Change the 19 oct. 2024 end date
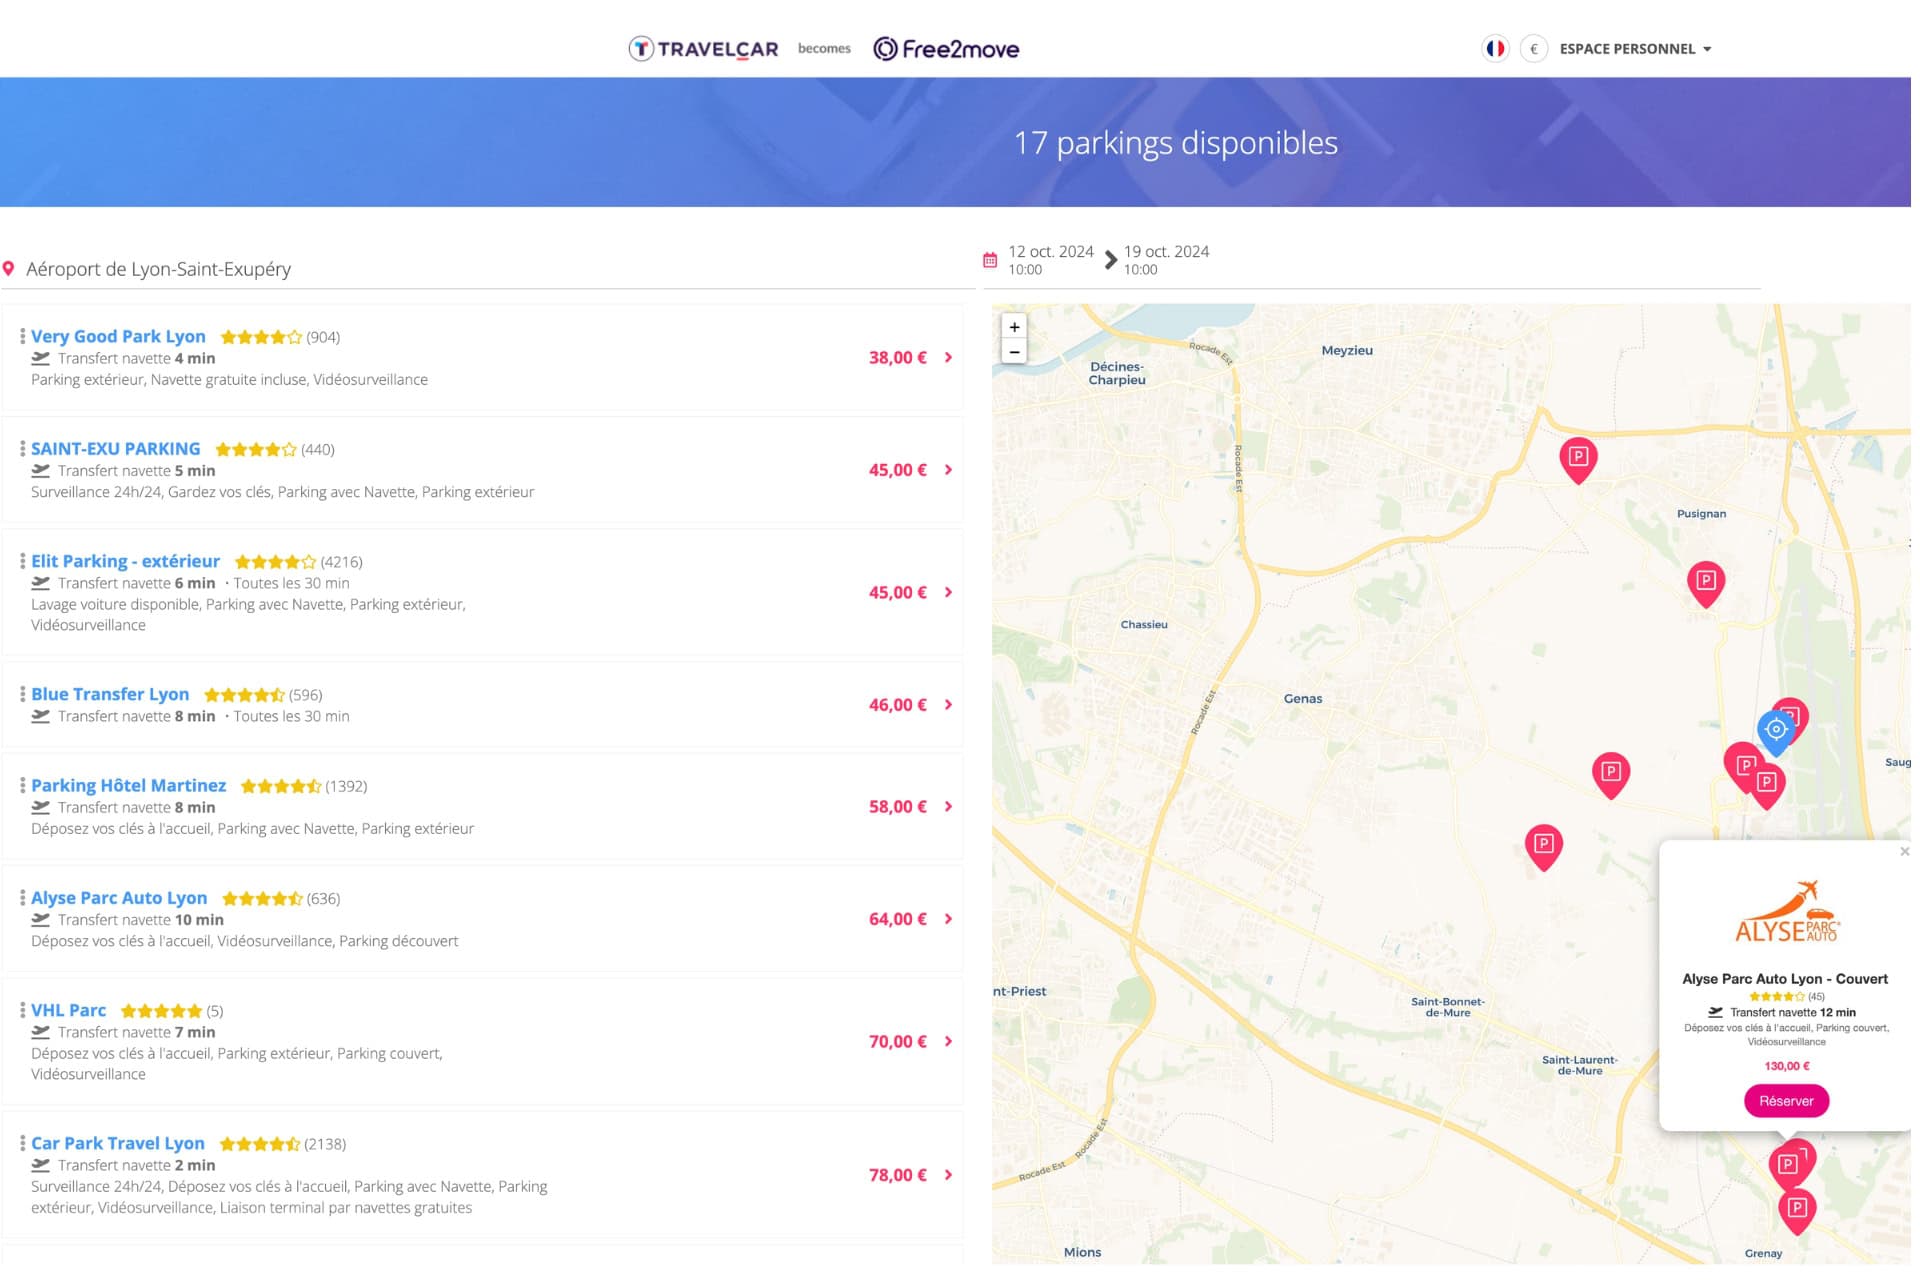The image size is (1920, 1285). [1166, 260]
